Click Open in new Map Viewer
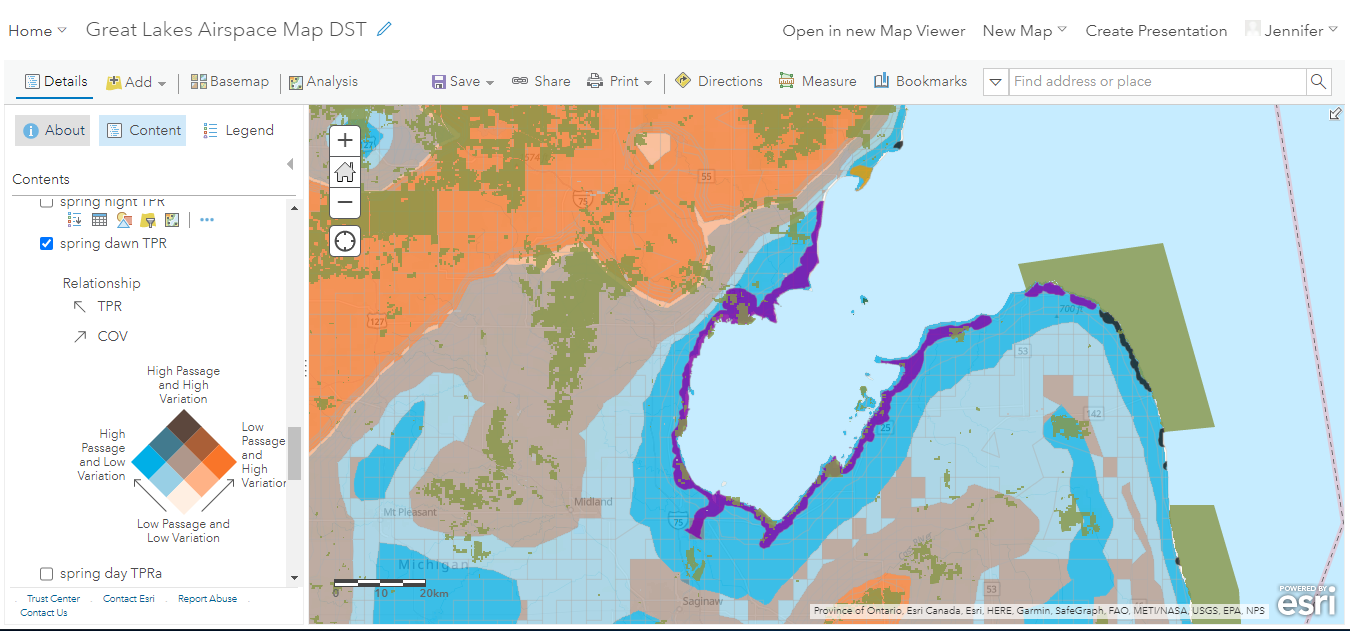The image size is (1350, 631). [x=873, y=31]
